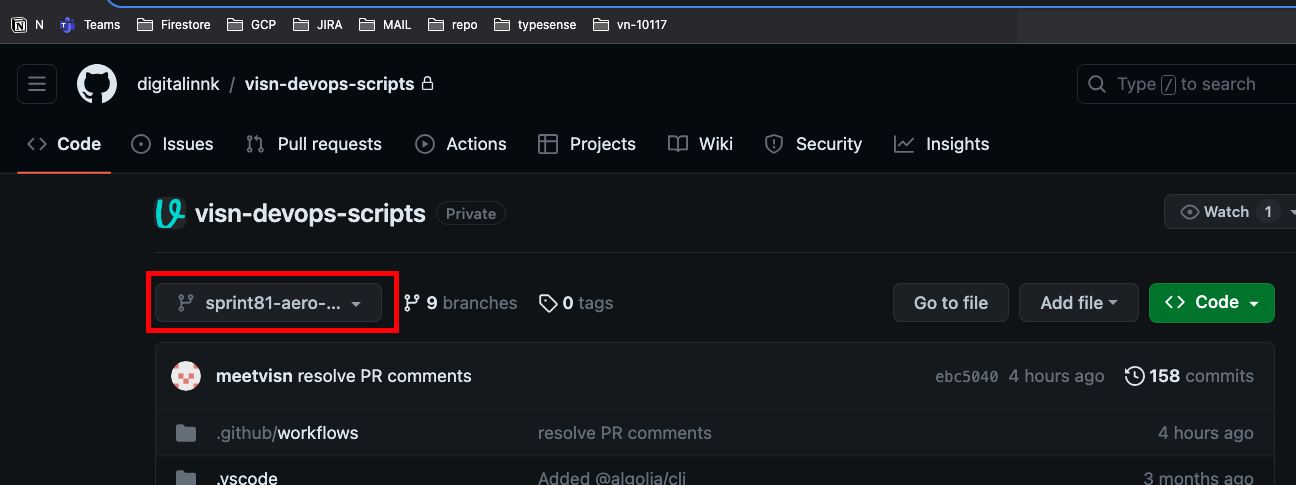Screen dimensions: 1296x485
Task: Open the 'resolve PR comments' latest commit message
Action: (385, 376)
